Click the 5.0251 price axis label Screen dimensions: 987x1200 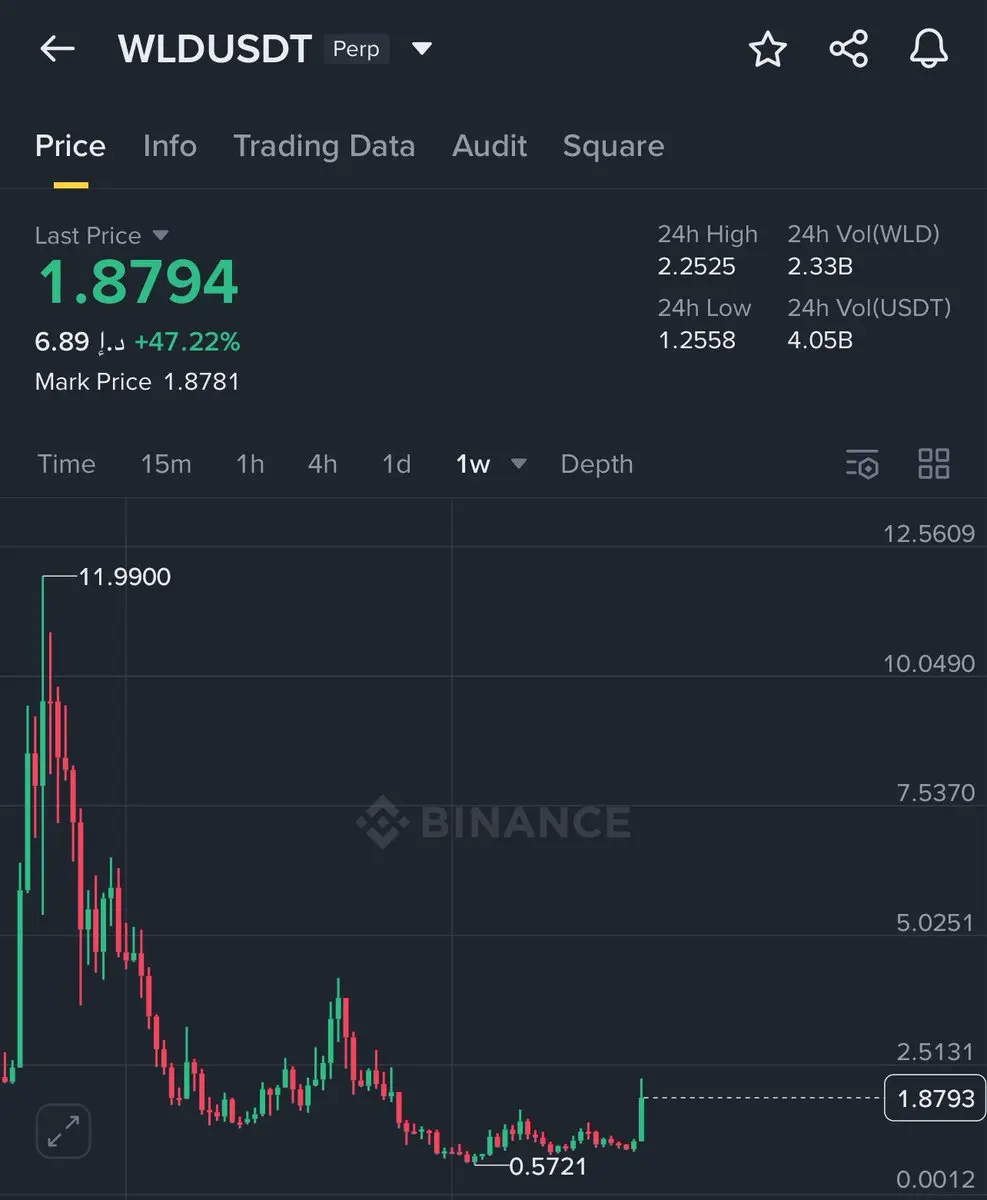tap(935, 922)
